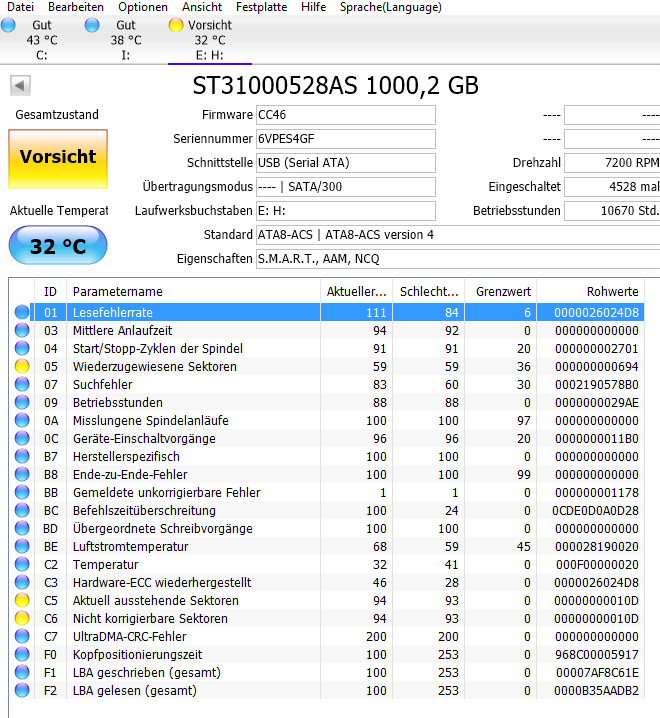660x718 pixels.
Task: Click status icon of Geräte-Einschaltvorgänge row
Action: tap(22, 438)
